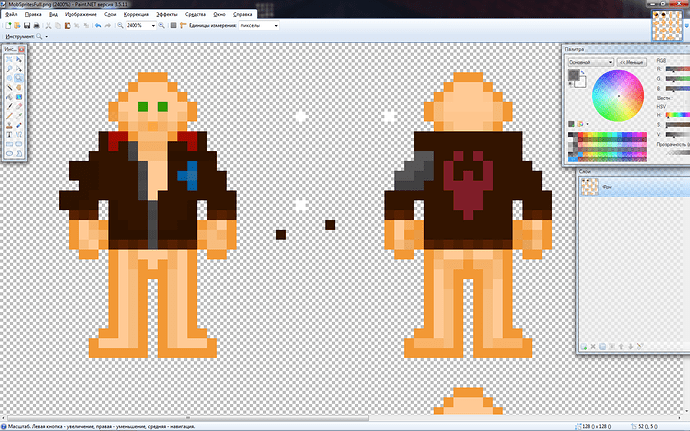Screen dimensions: 690x431
Task: Open the palette management dropdown arrow
Action: 587,124
